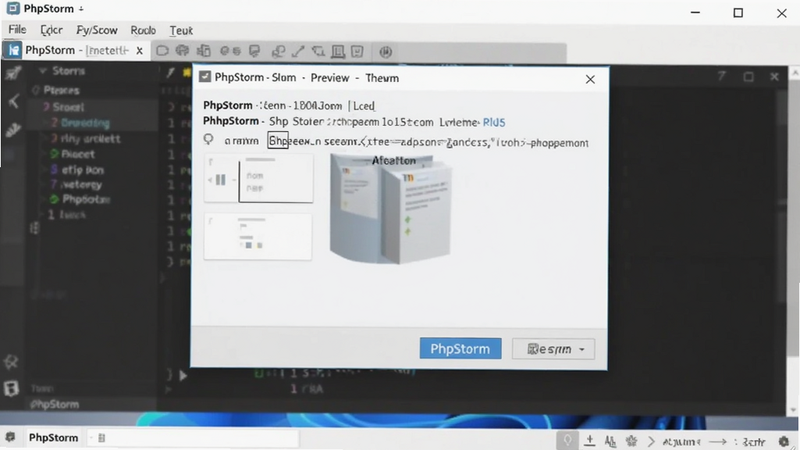This screenshot has height=450, width=800.
Task: Click the pencil icon above editor gutter
Action: click(171, 73)
